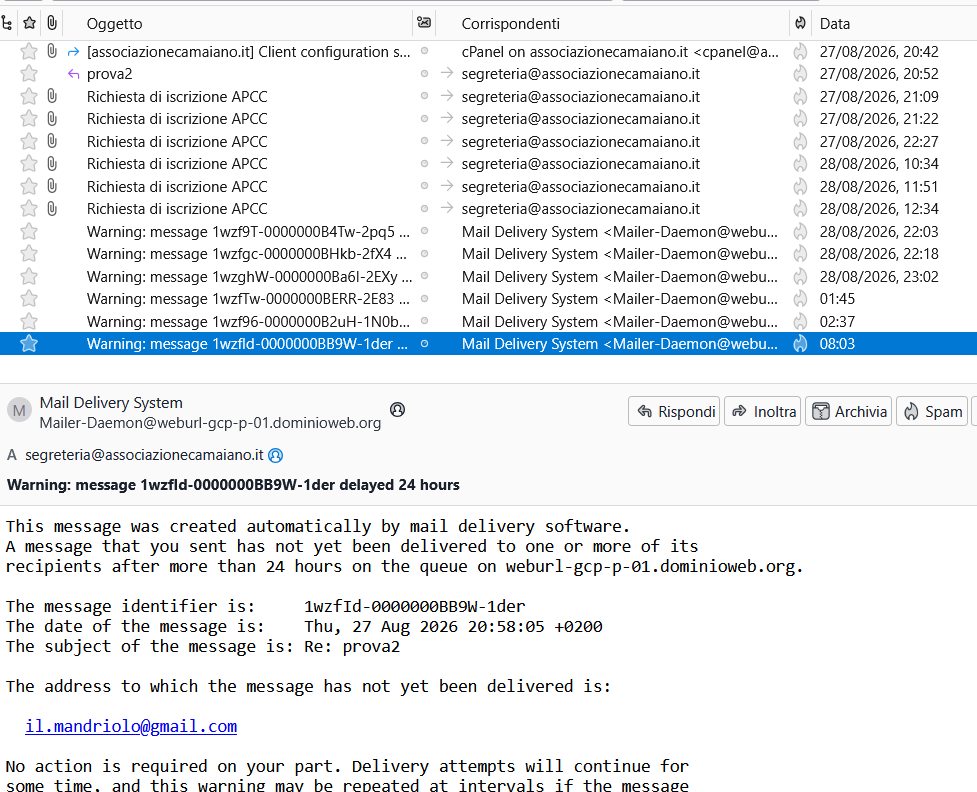Viewport: 977px width, 792px height.
Task: Star the Warning 1wzfgc message
Action: [29, 254]
